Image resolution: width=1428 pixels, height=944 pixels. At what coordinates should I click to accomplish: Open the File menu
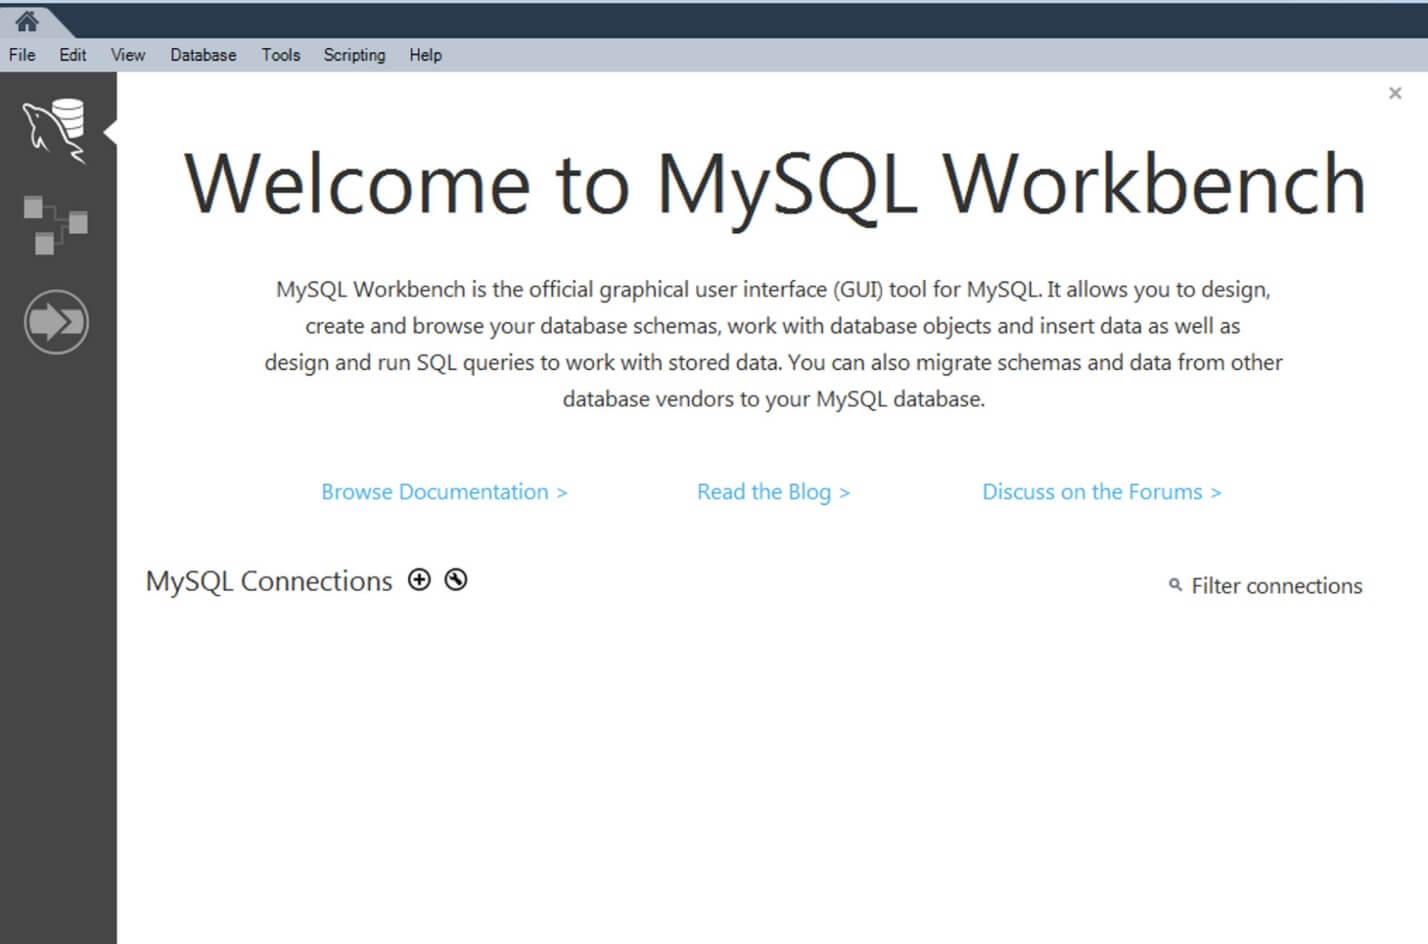(22, 55)
